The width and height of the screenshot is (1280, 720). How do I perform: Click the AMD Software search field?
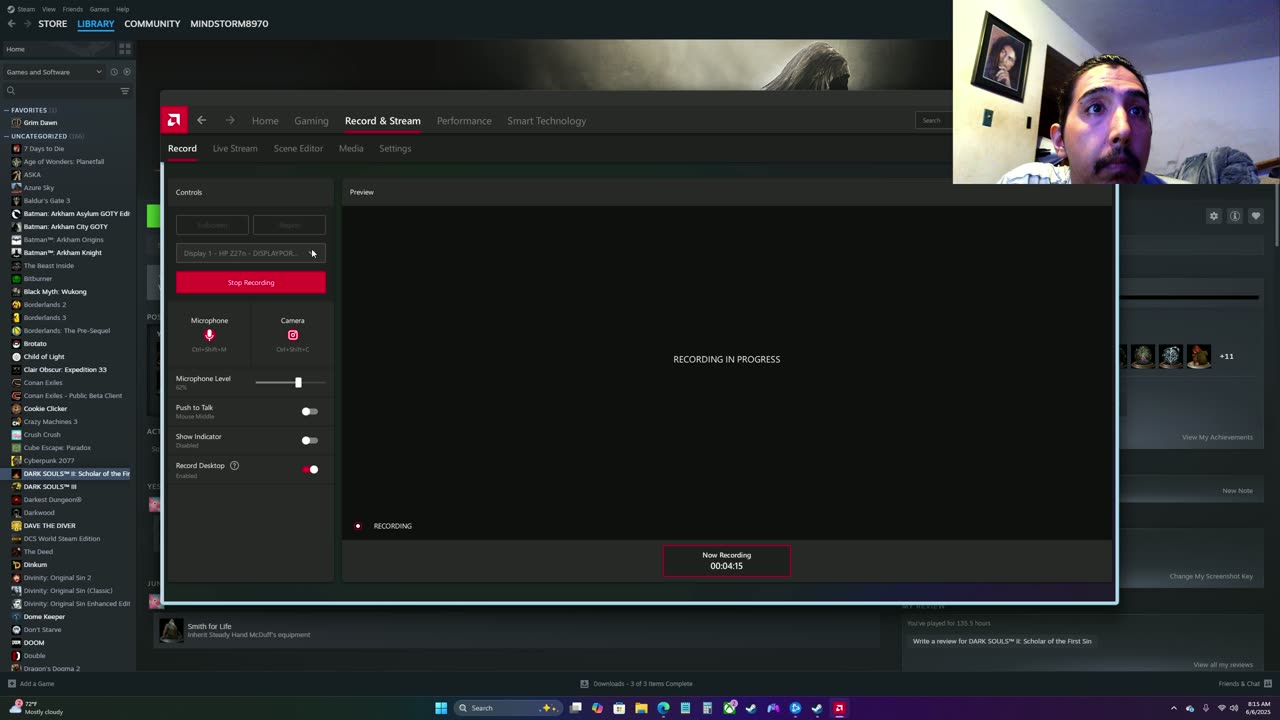point(935,120)
